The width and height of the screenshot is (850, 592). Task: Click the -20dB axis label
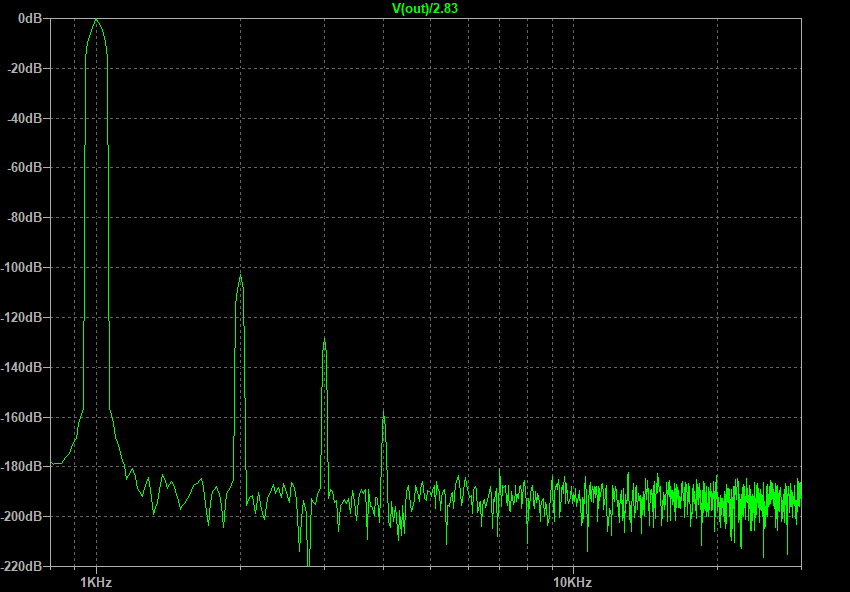25,68
